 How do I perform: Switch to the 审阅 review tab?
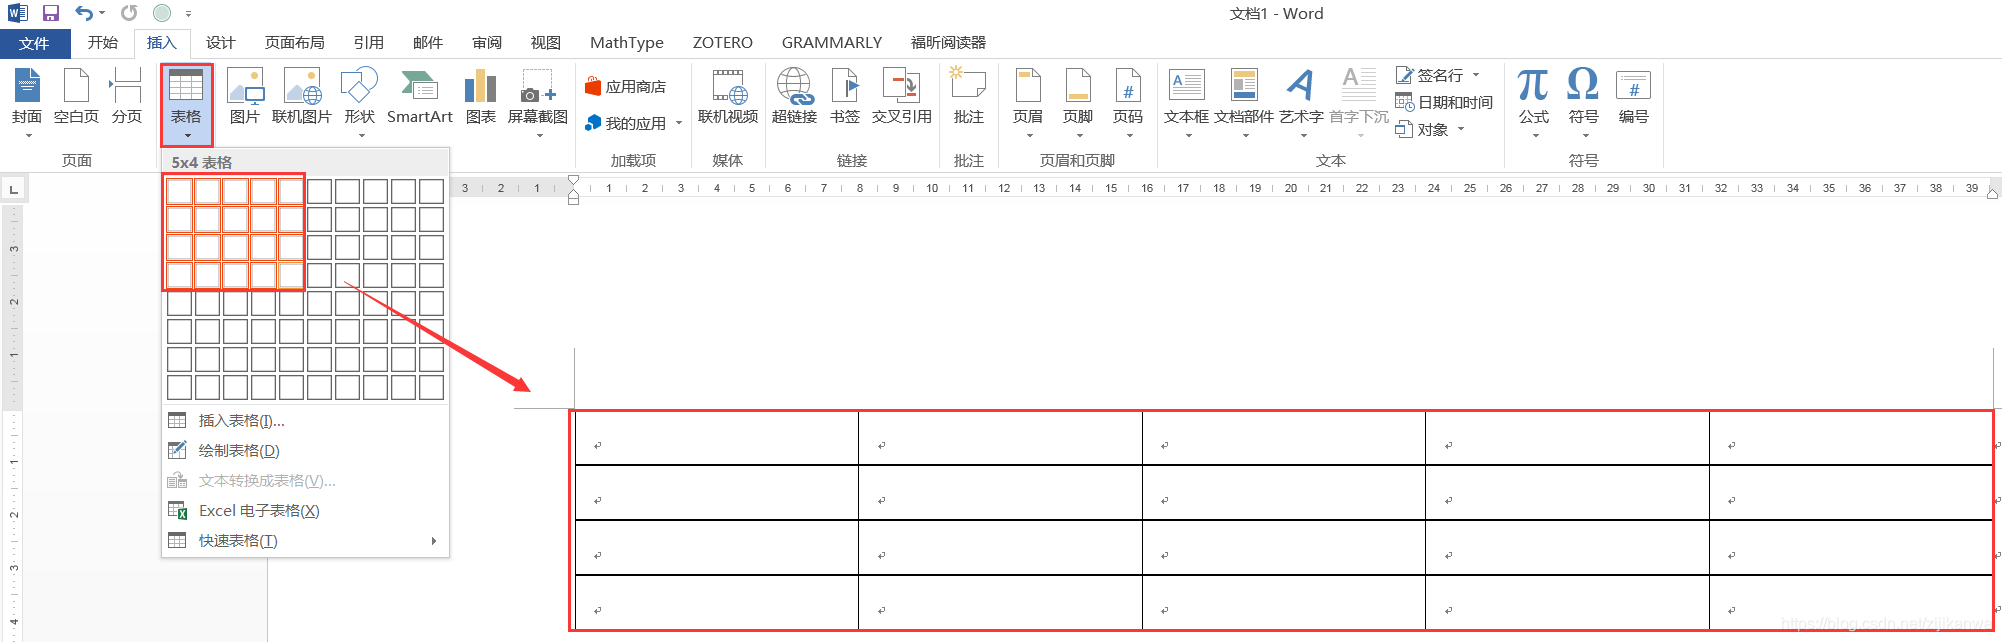tap(487, 43)
